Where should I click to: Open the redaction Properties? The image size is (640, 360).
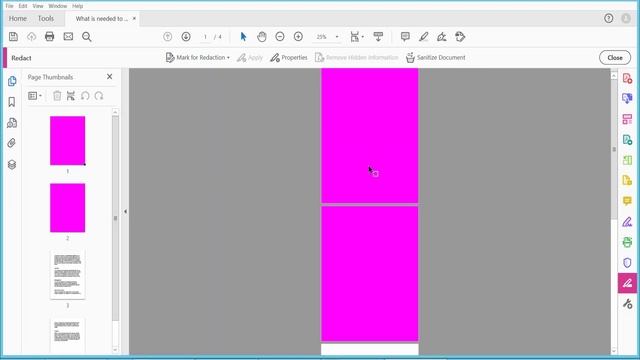[x=289, y=58]
